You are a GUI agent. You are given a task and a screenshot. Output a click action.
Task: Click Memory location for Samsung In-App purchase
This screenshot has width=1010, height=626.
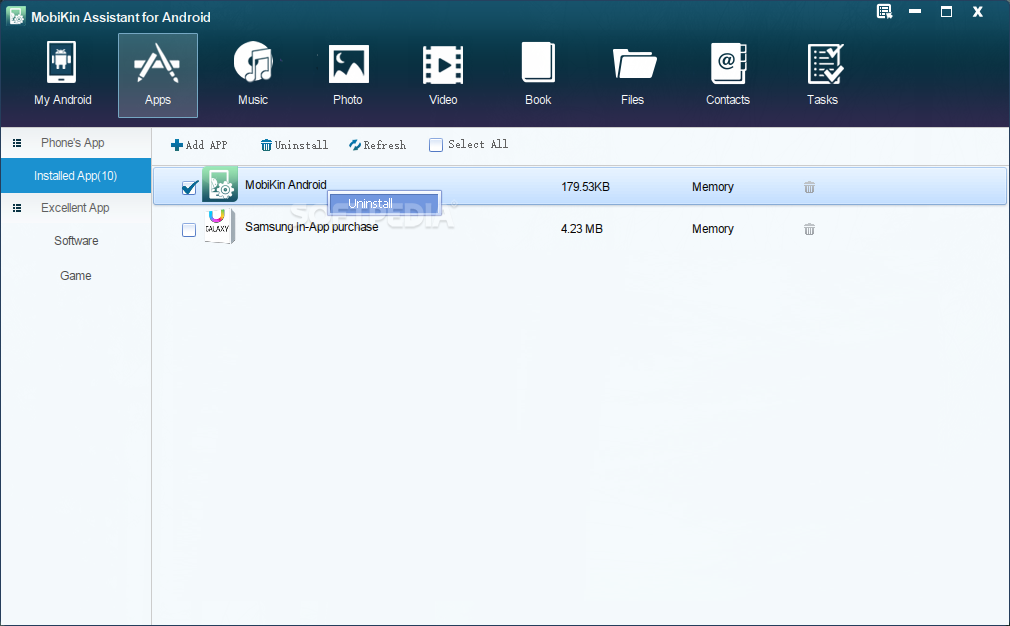[x=713, y=229]
